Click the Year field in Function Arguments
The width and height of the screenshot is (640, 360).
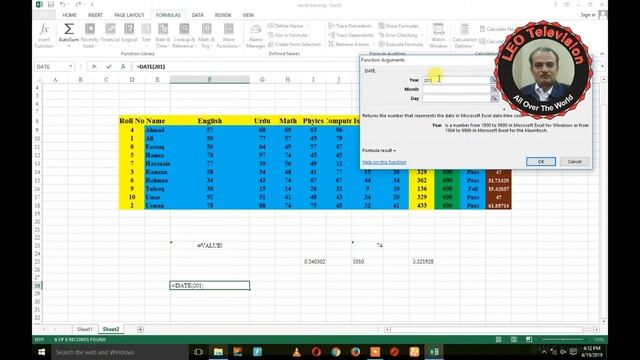pyautogui.click(x=456, y=80)
